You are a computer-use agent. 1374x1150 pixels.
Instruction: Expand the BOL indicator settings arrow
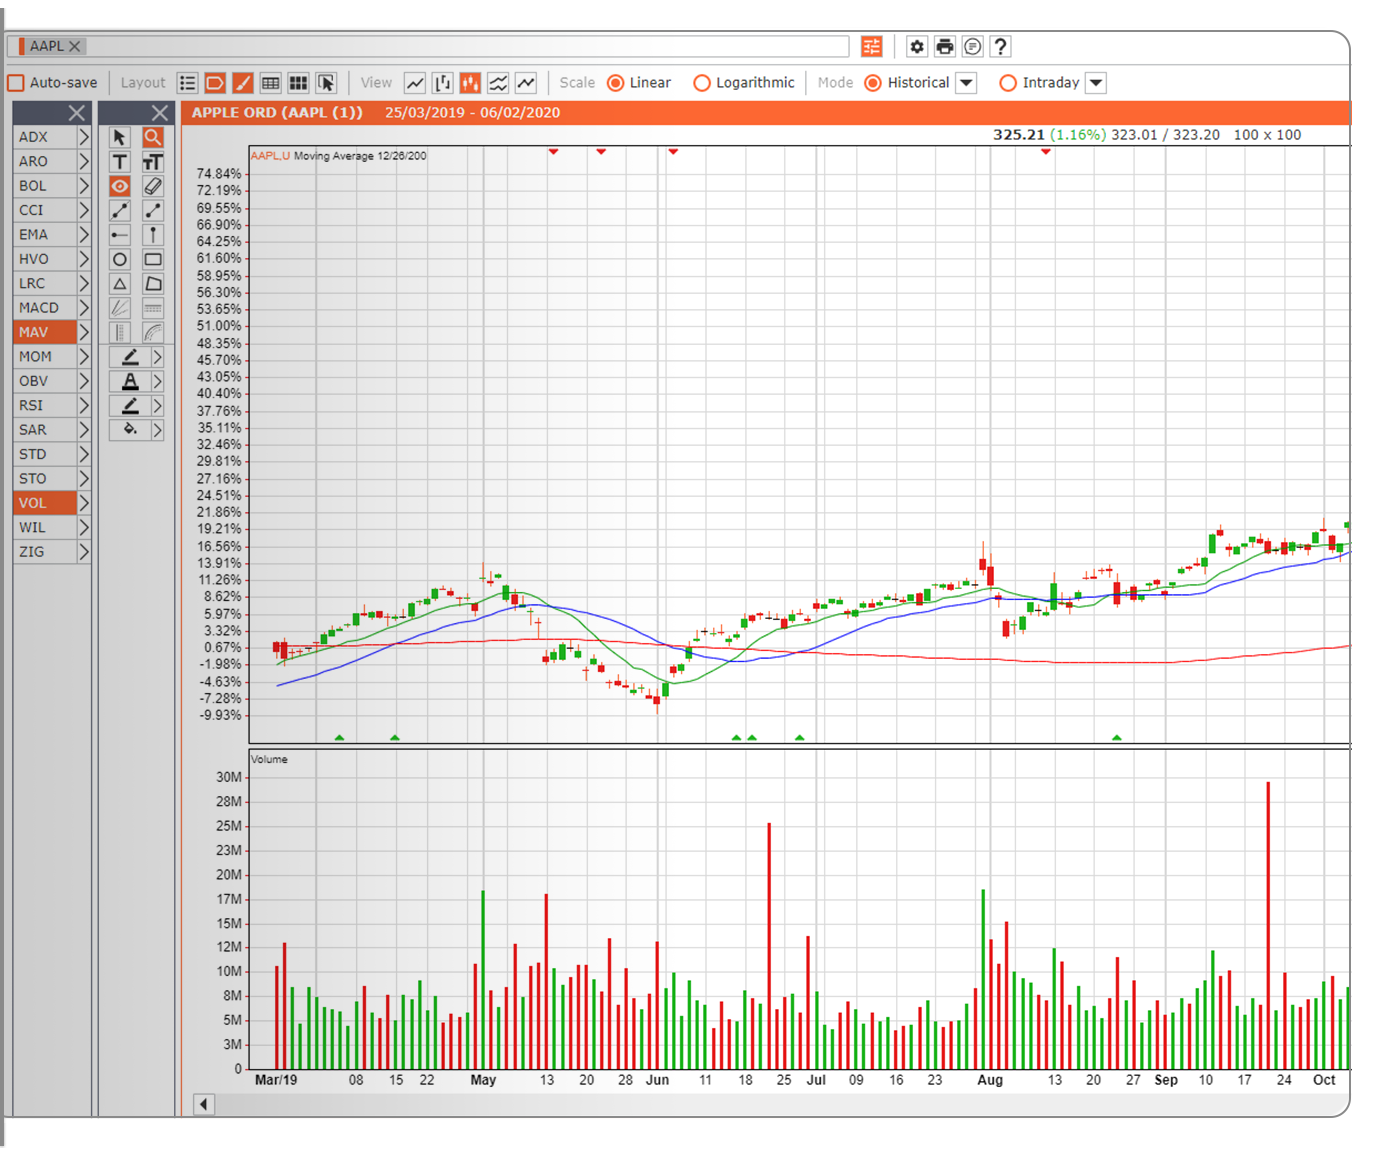(84, 186)
